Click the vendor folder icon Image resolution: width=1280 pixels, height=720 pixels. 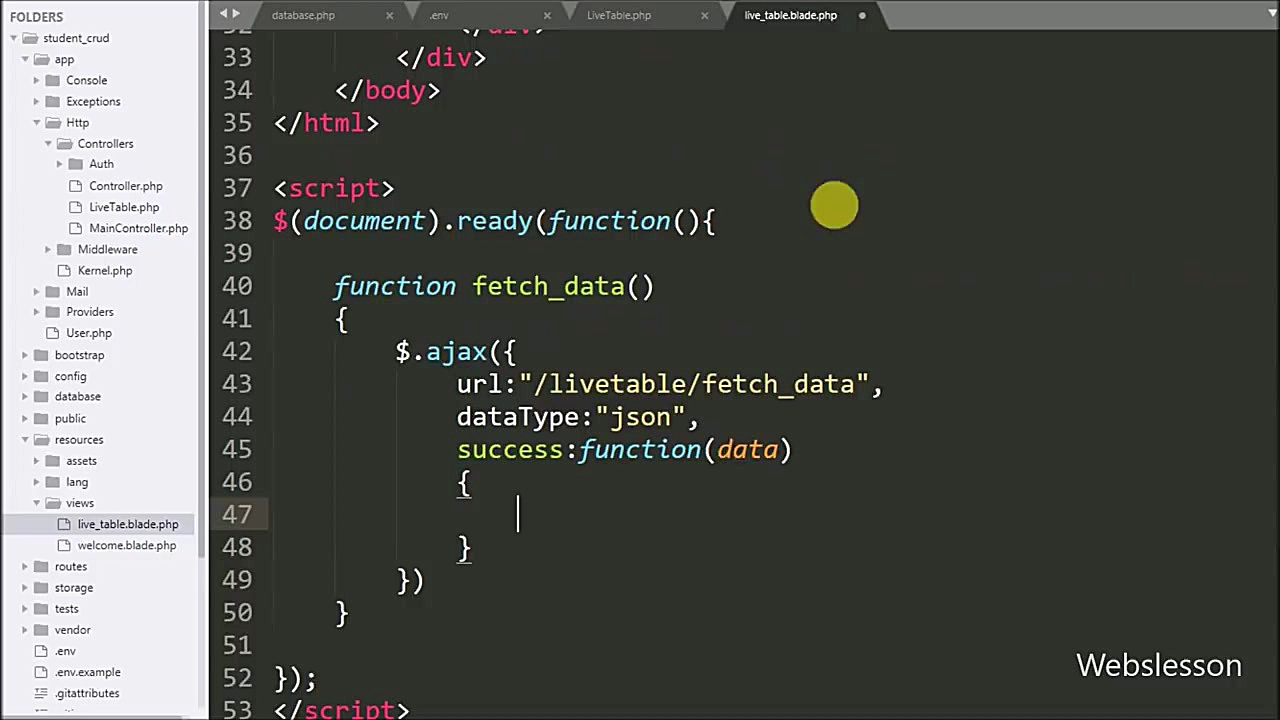(41, 630)
